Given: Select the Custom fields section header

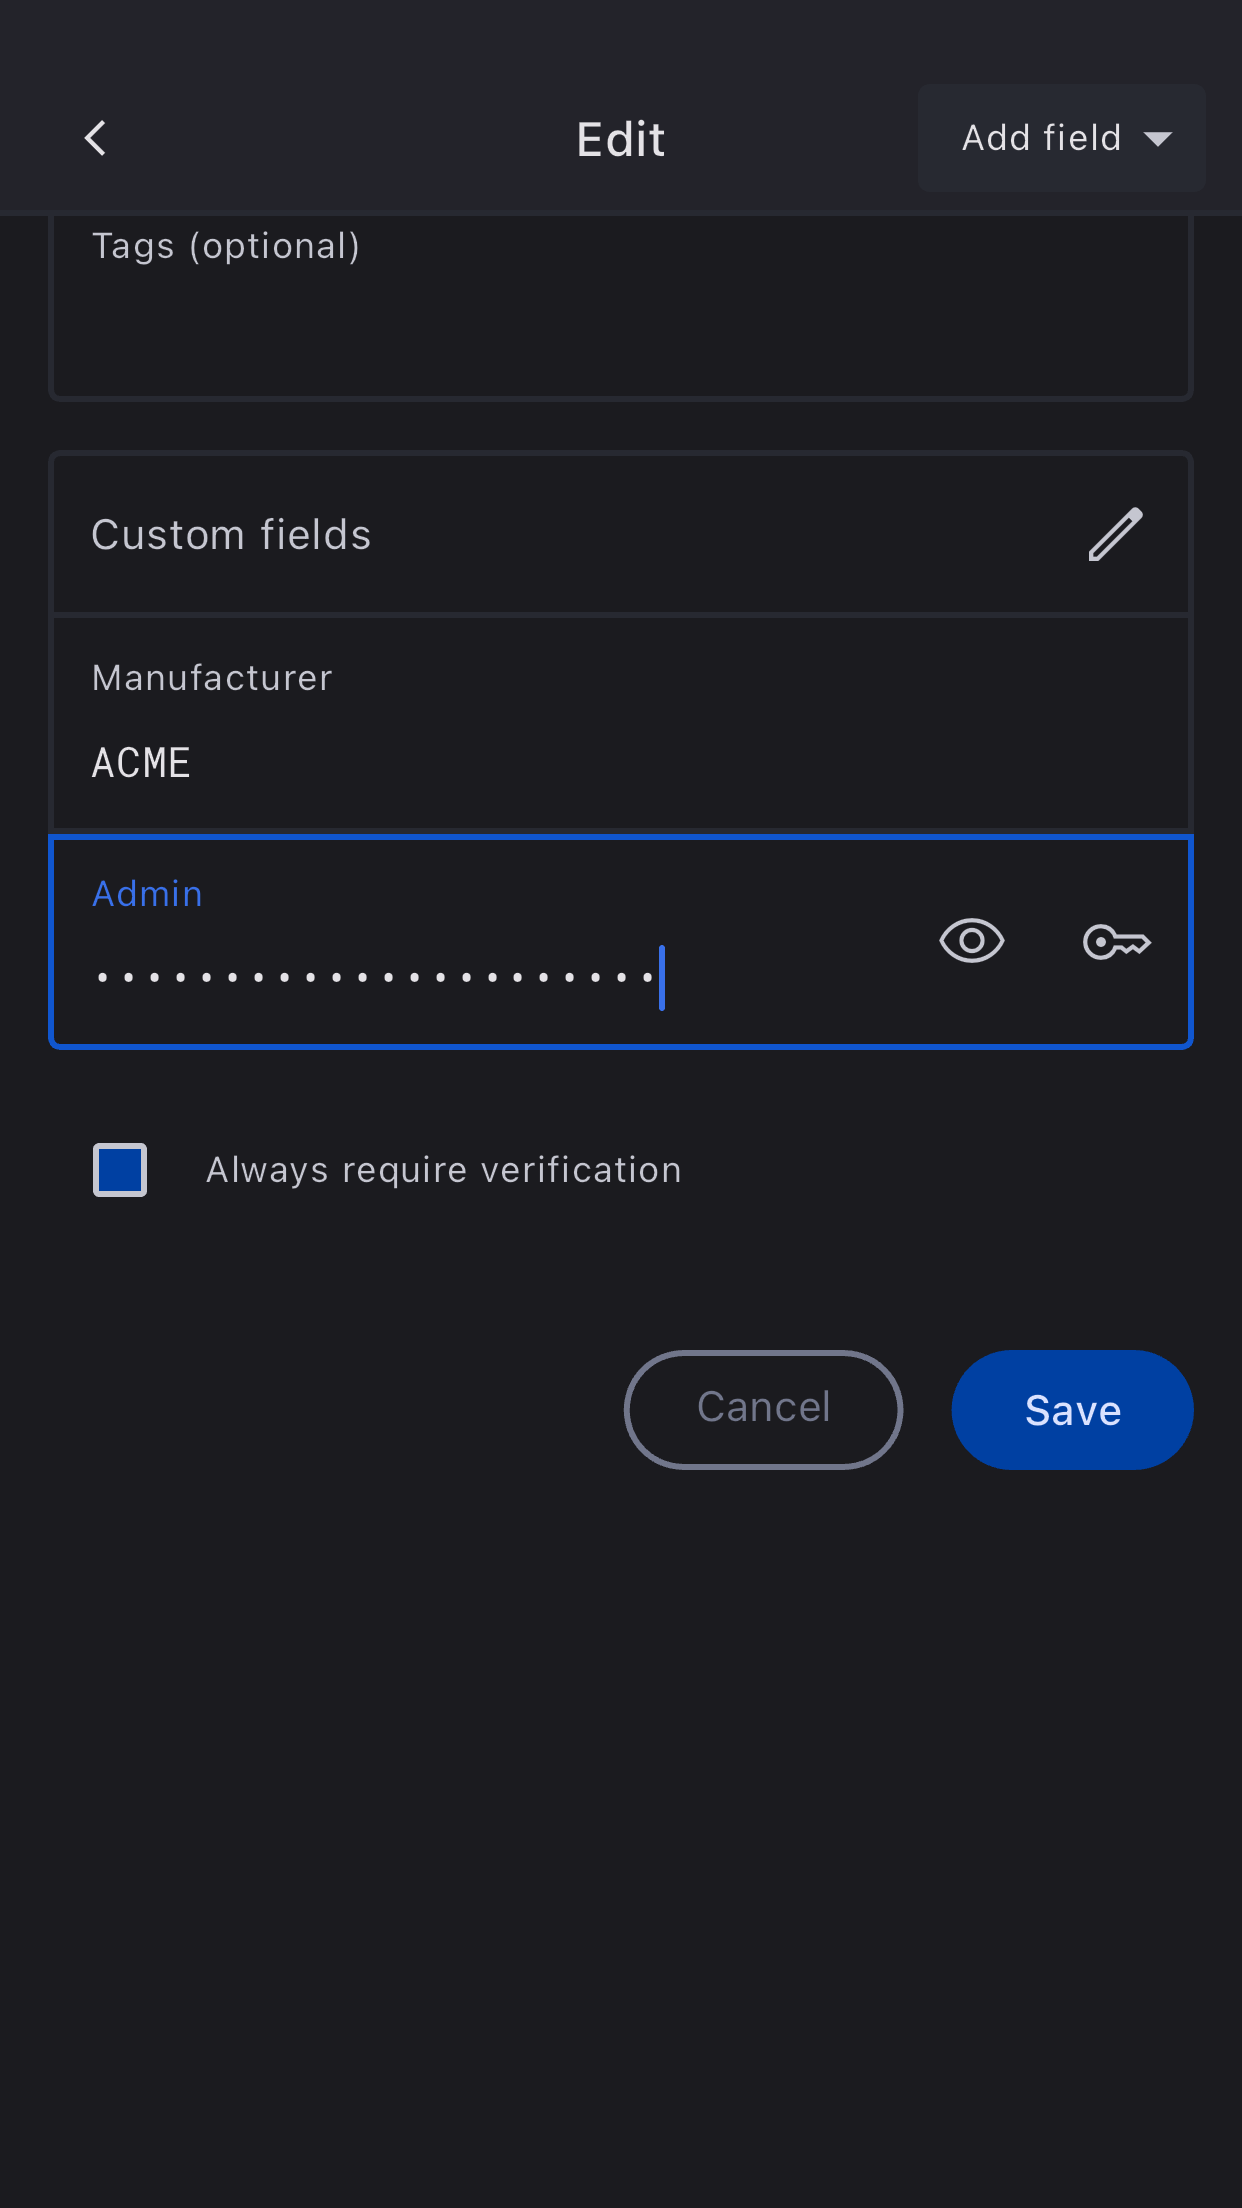Looking at the screenshot, I should [231, 535].
